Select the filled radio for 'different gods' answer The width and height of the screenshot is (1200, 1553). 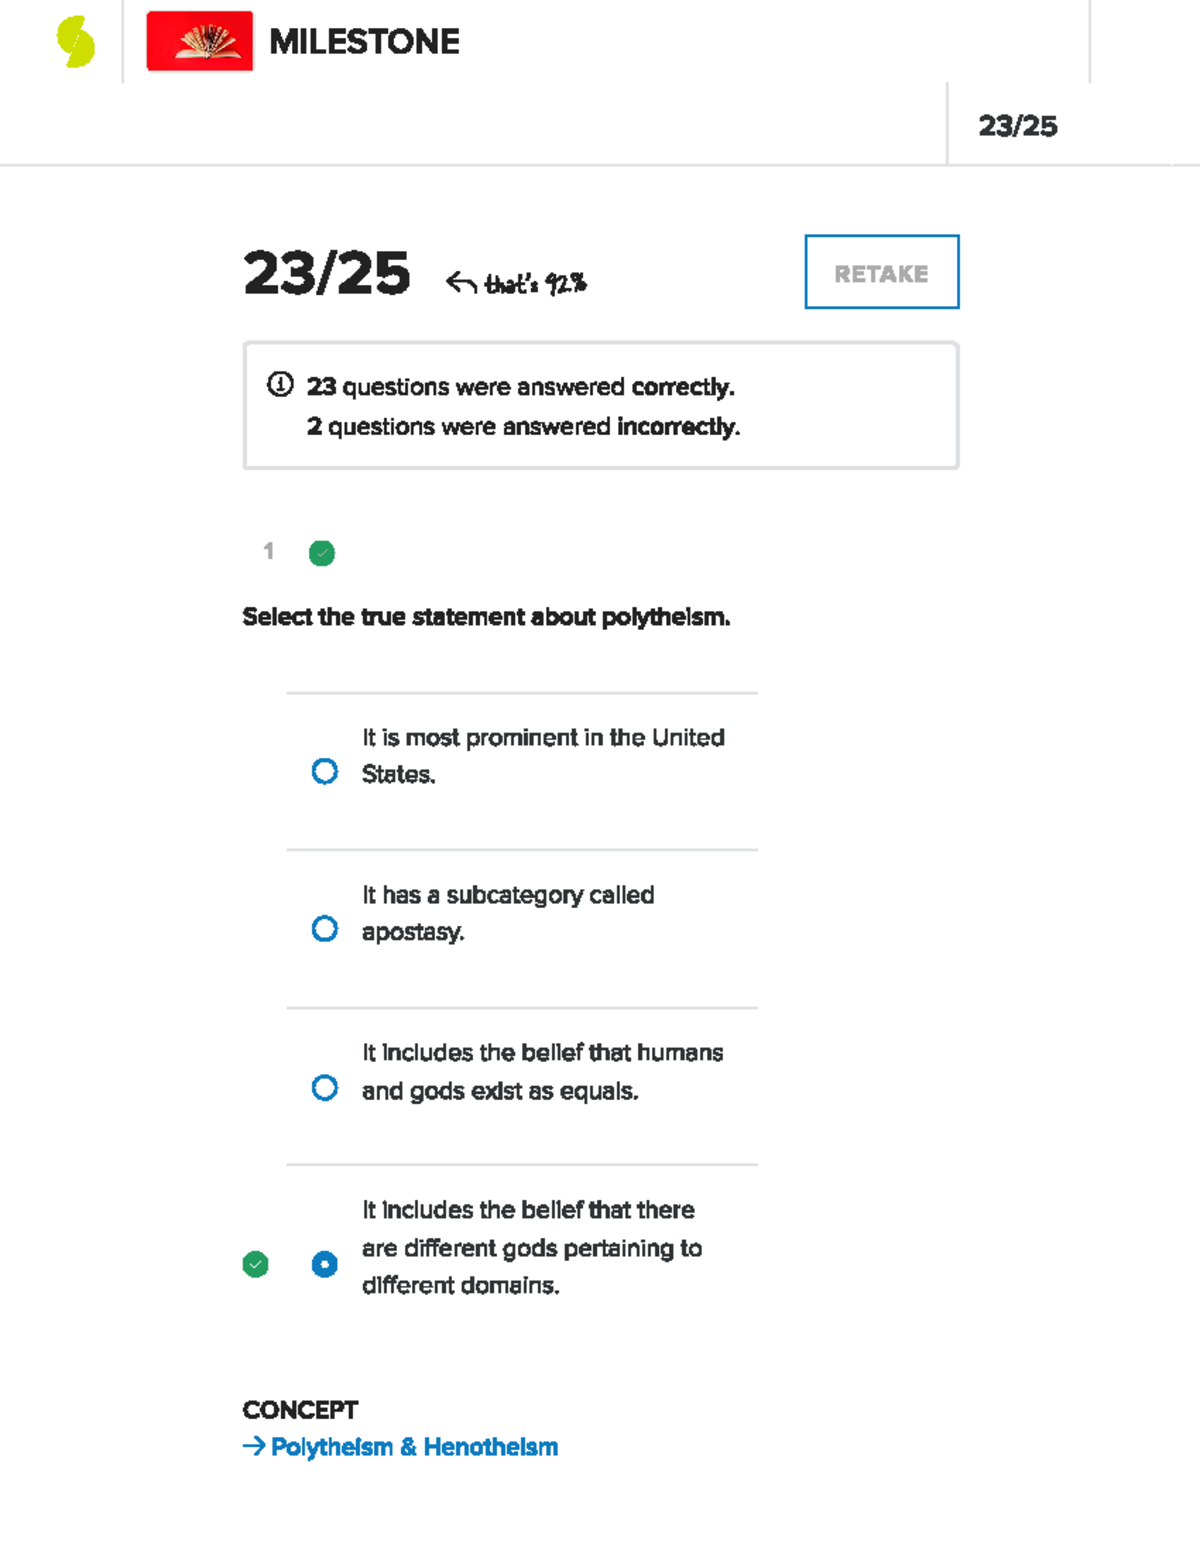325,1265
